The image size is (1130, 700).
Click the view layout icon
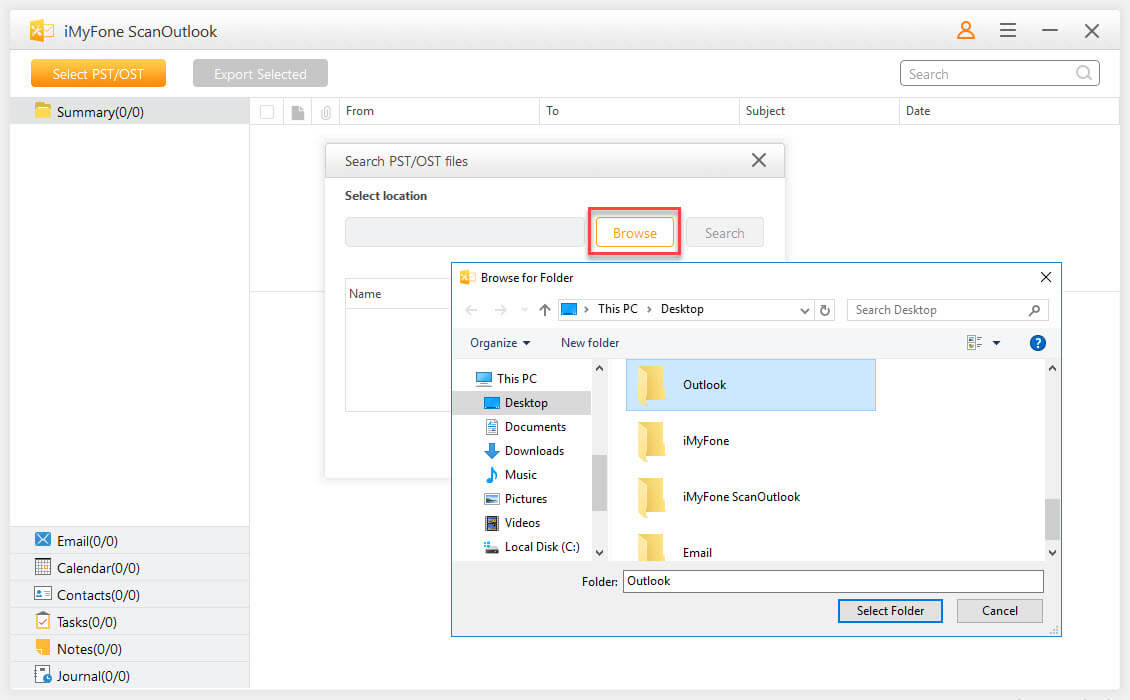tap(974, 343)
